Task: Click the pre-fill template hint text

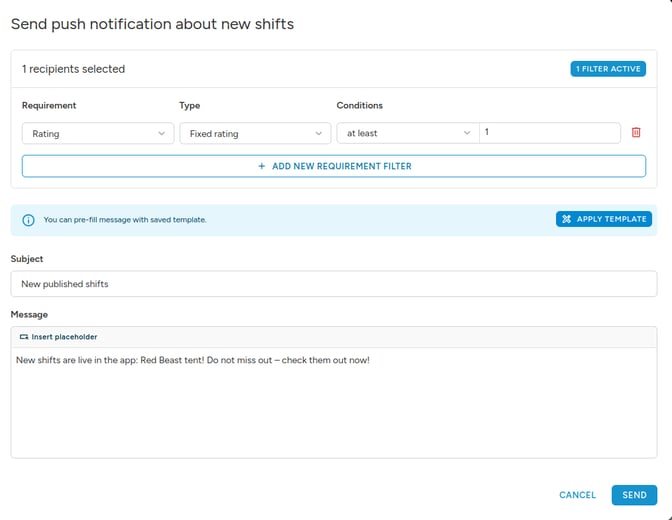Action: [x=125, y=220]
